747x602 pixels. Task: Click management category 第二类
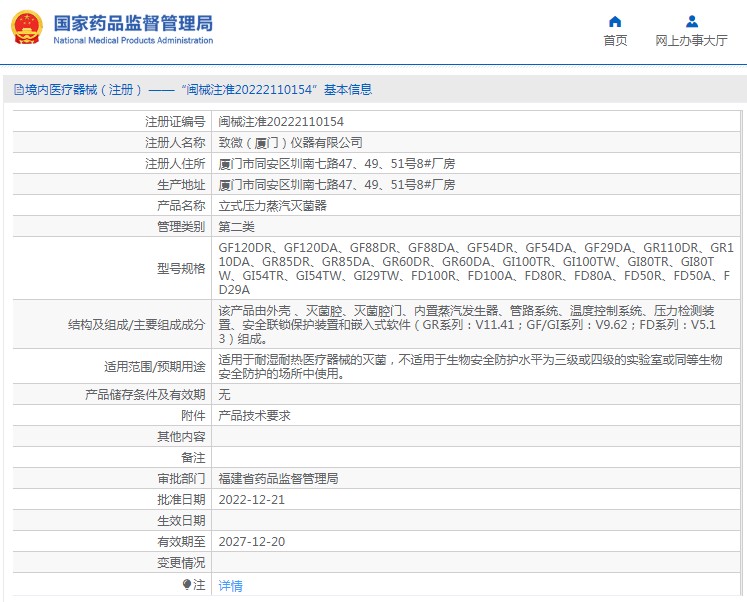[x=236, y=227]
